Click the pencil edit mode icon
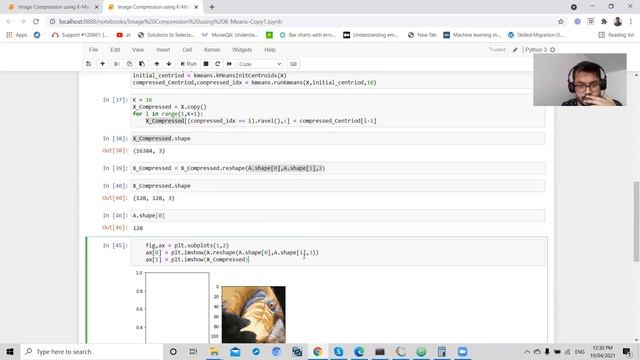The width and height of the screenshot is (640, 360). tap(515, 50)
